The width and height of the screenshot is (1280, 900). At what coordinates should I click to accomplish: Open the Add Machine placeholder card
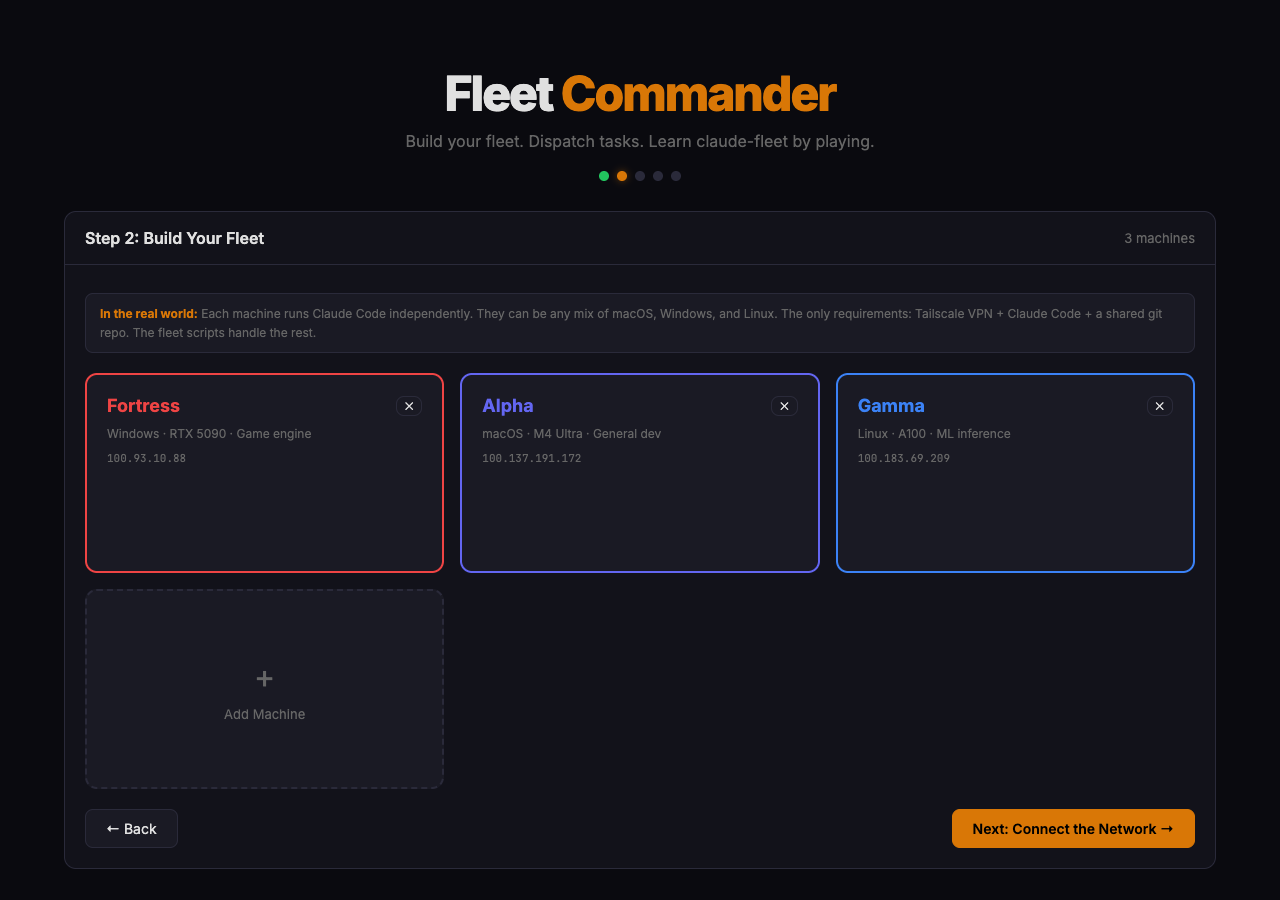pyautogui.click(x=264, y=688)
